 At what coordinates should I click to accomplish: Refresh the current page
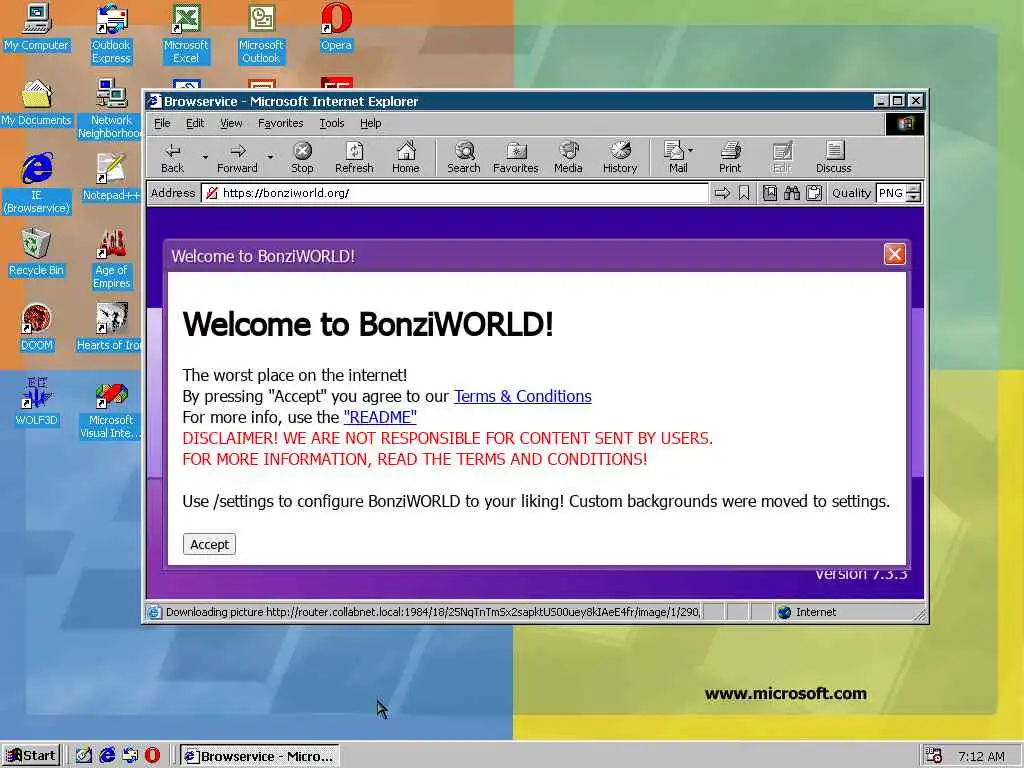[x=354, y=157]
